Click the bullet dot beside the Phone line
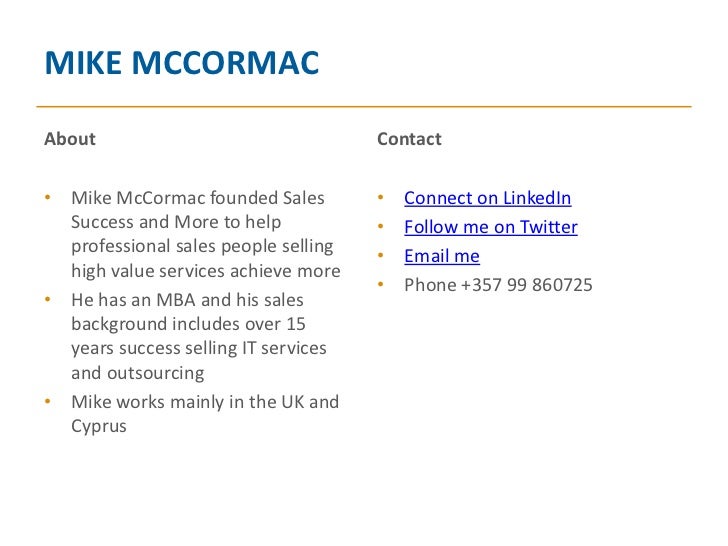This screenshot has width=728, height=546. 381,284
